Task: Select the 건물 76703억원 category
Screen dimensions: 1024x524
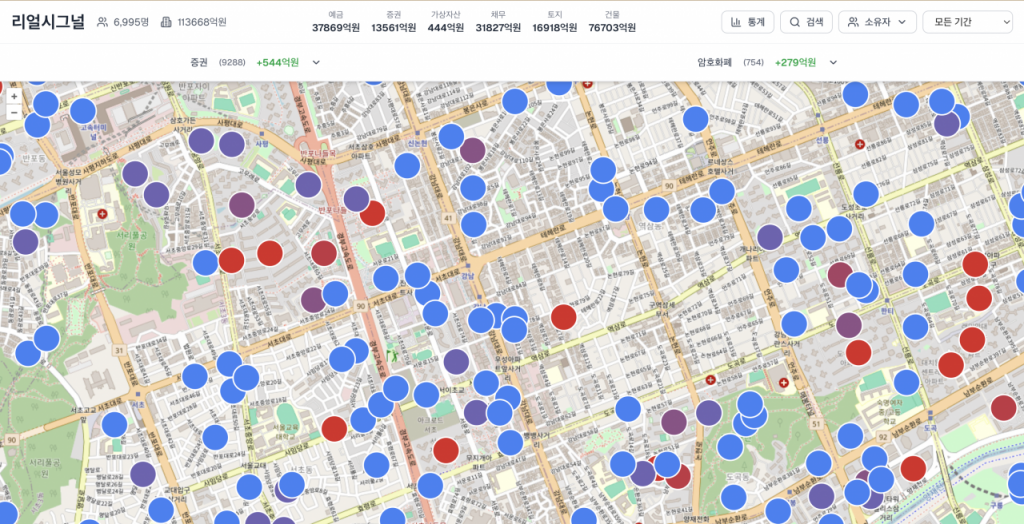Action: (612, 22)
